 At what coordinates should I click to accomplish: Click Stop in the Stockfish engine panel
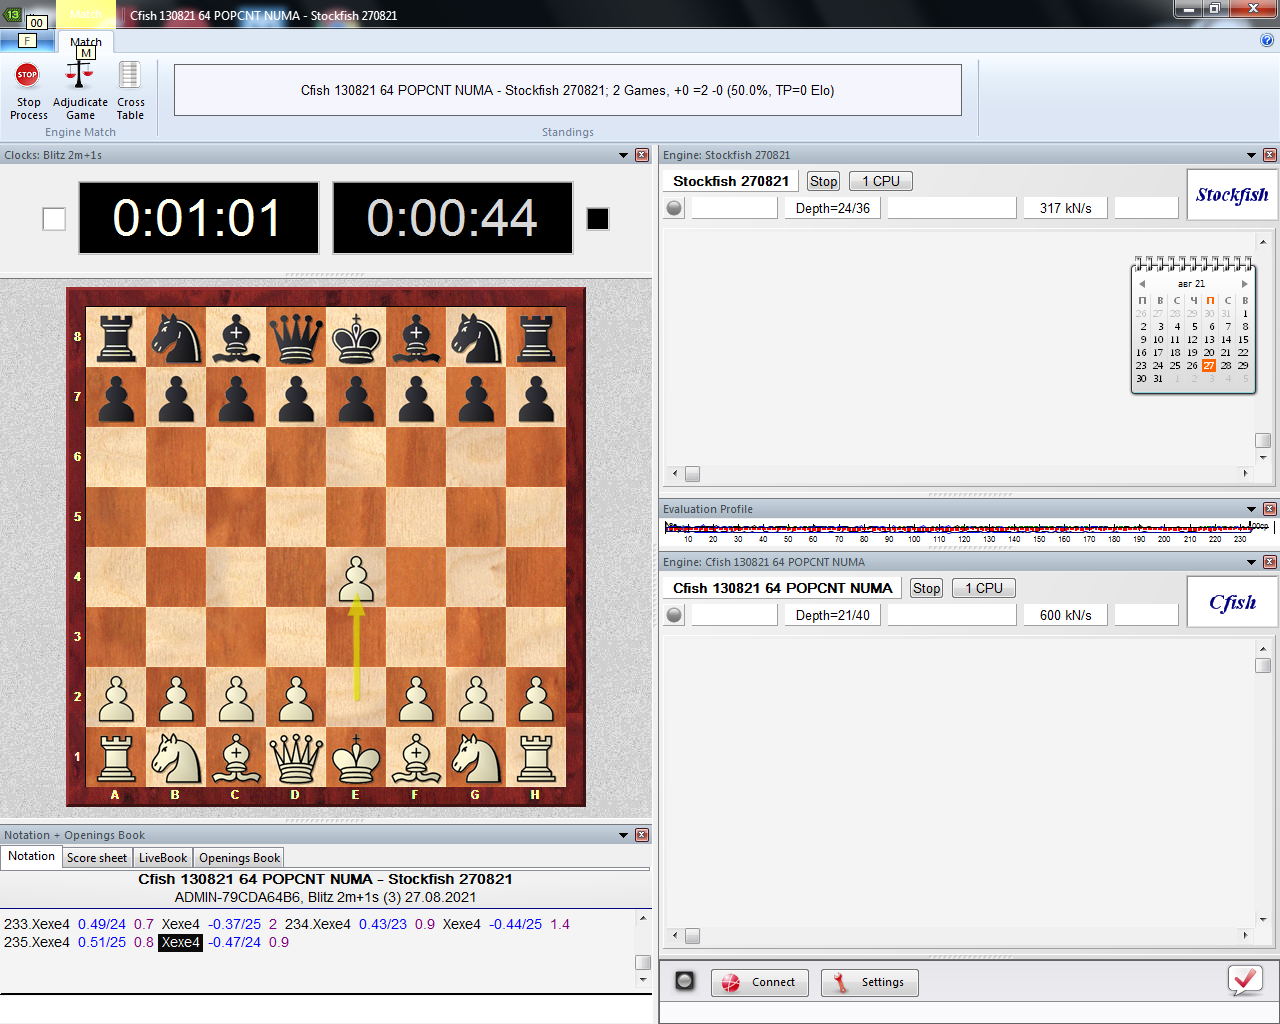tap(824, 181)
